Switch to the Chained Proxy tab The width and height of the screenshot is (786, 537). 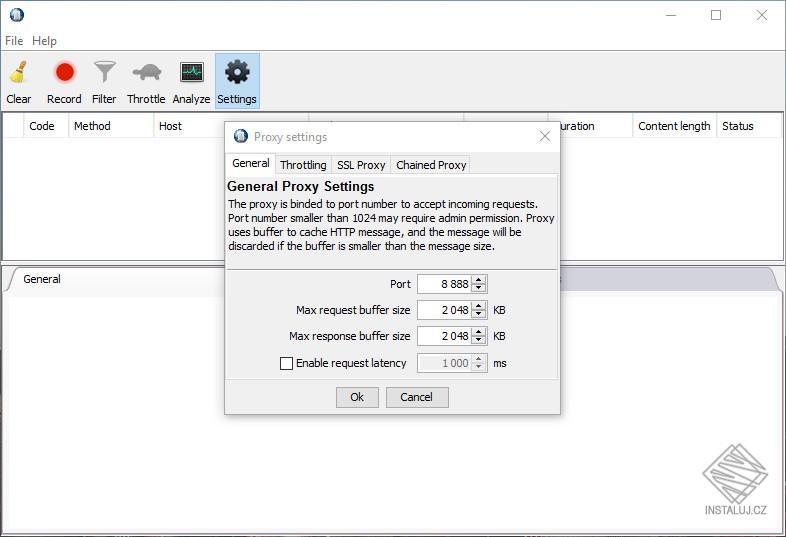point(431,165)
